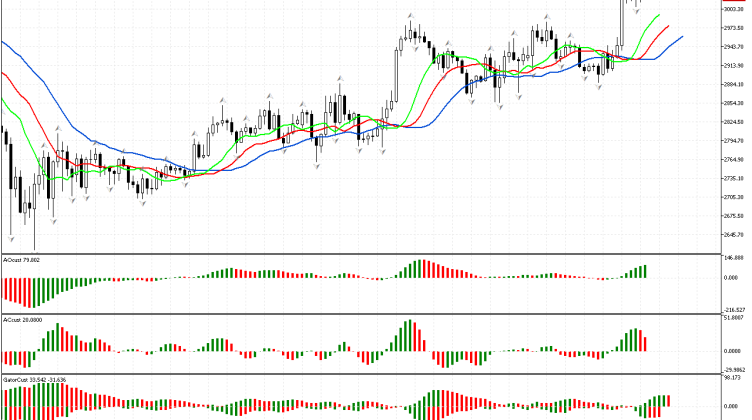Viewport: 752px width, 420px height.
Task: Click the 146.888 AOcust scale value
Action: click(734, 258)
